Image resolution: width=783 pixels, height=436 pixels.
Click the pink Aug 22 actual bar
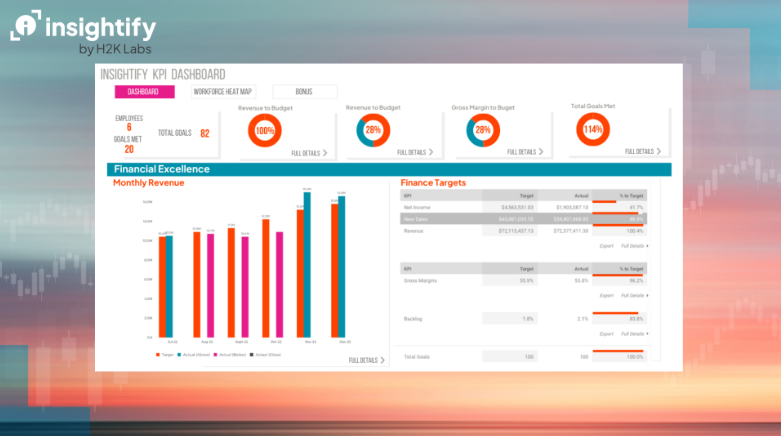pyautogui.click(x=211, y=286)
